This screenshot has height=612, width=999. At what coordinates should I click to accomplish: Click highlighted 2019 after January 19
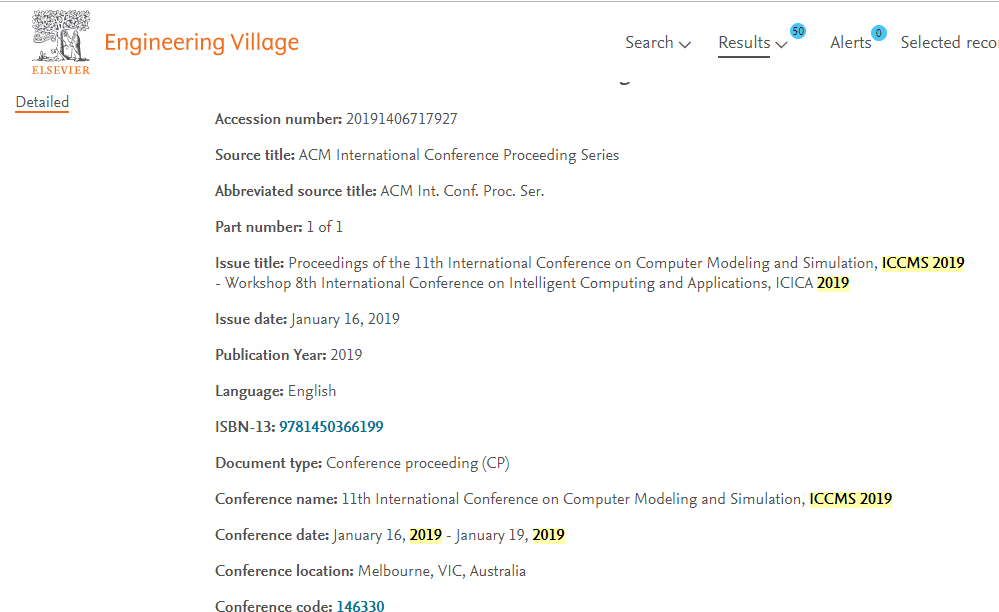pyautogui.click(x=549, y=535)
